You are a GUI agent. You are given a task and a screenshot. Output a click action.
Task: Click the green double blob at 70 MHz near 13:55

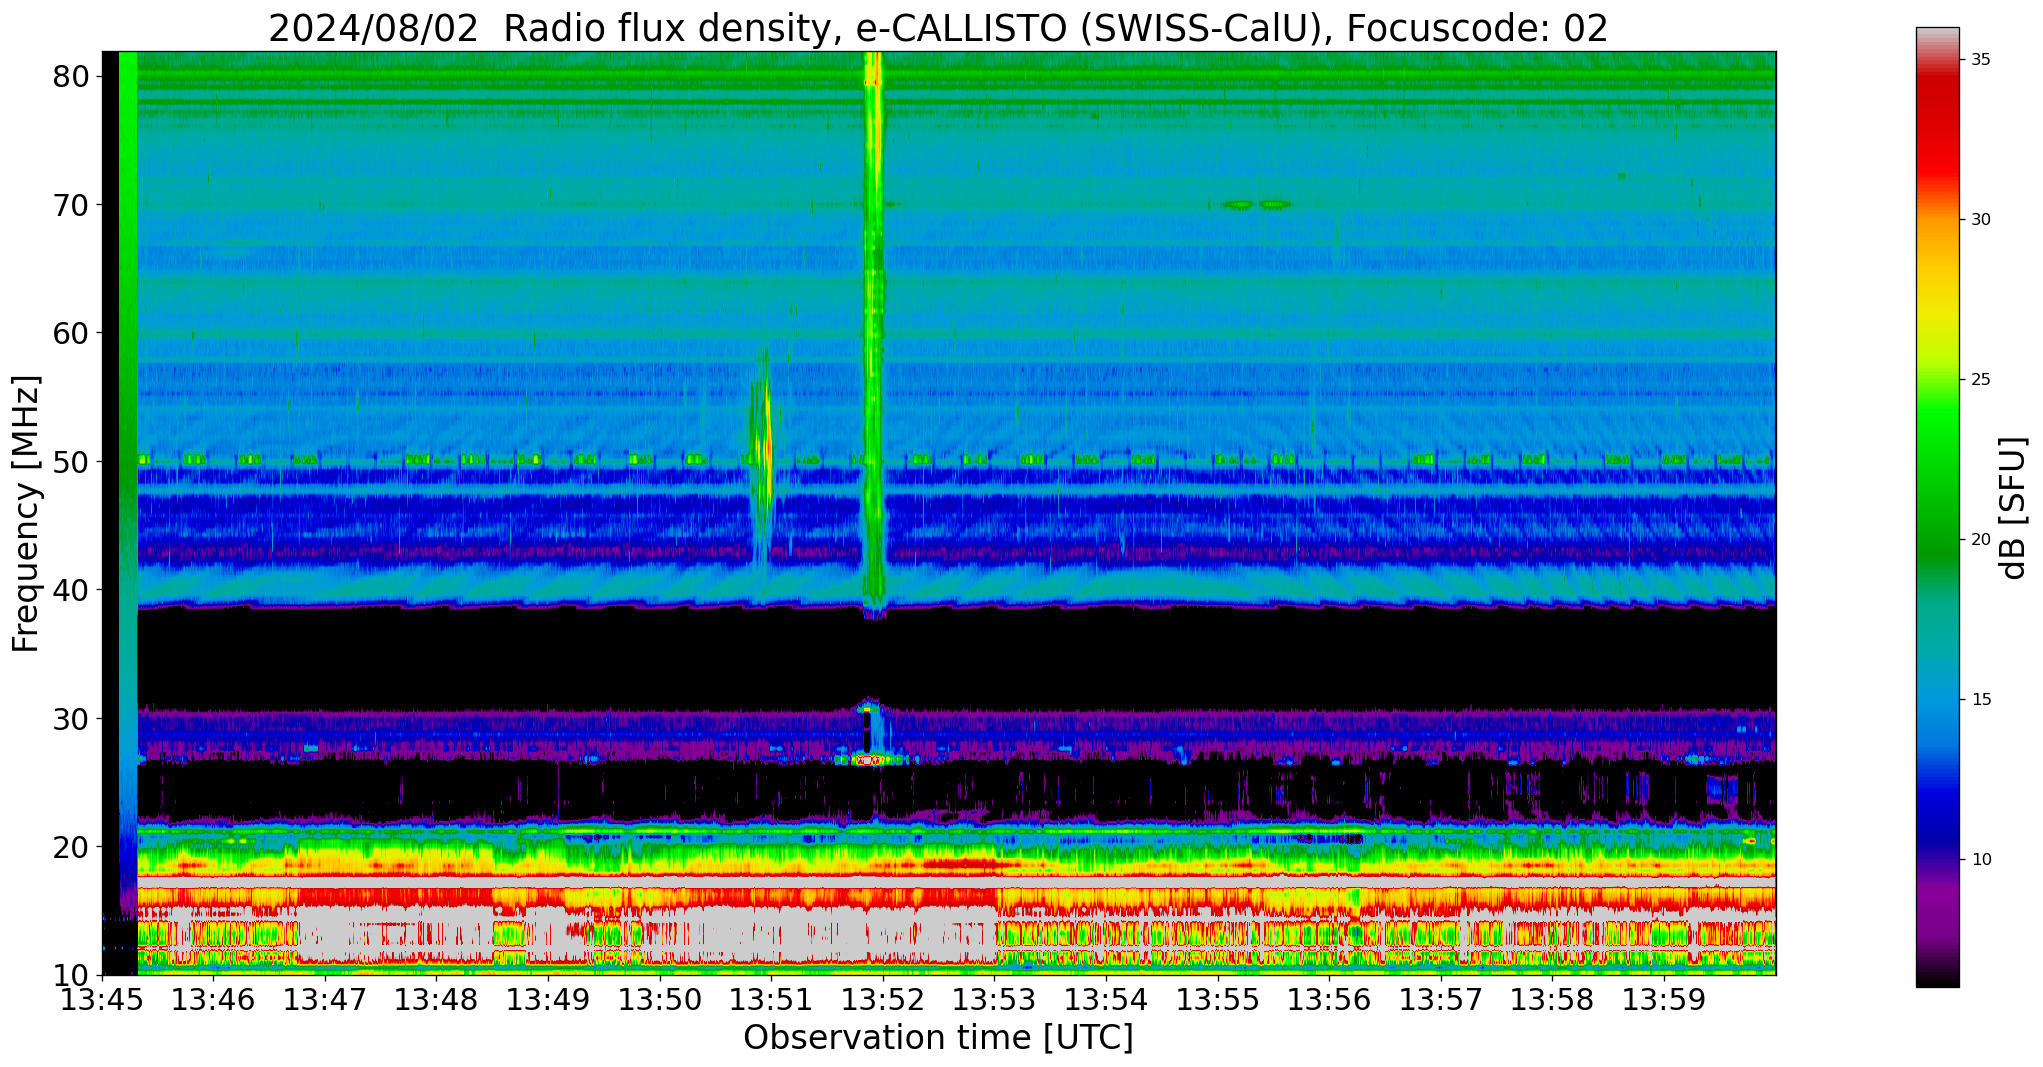[x=1257, y=204]
